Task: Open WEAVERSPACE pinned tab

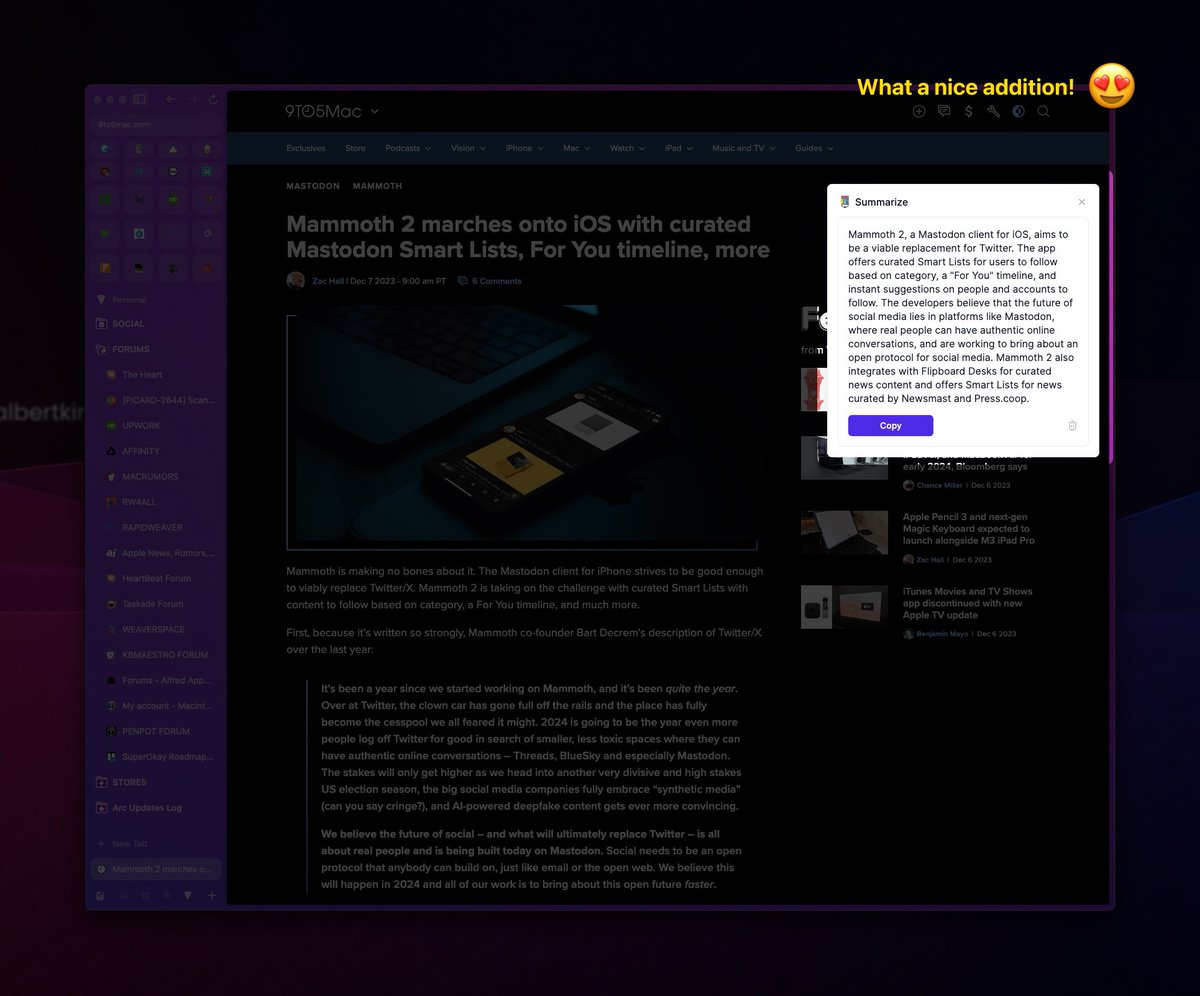Action: point(153,629)
